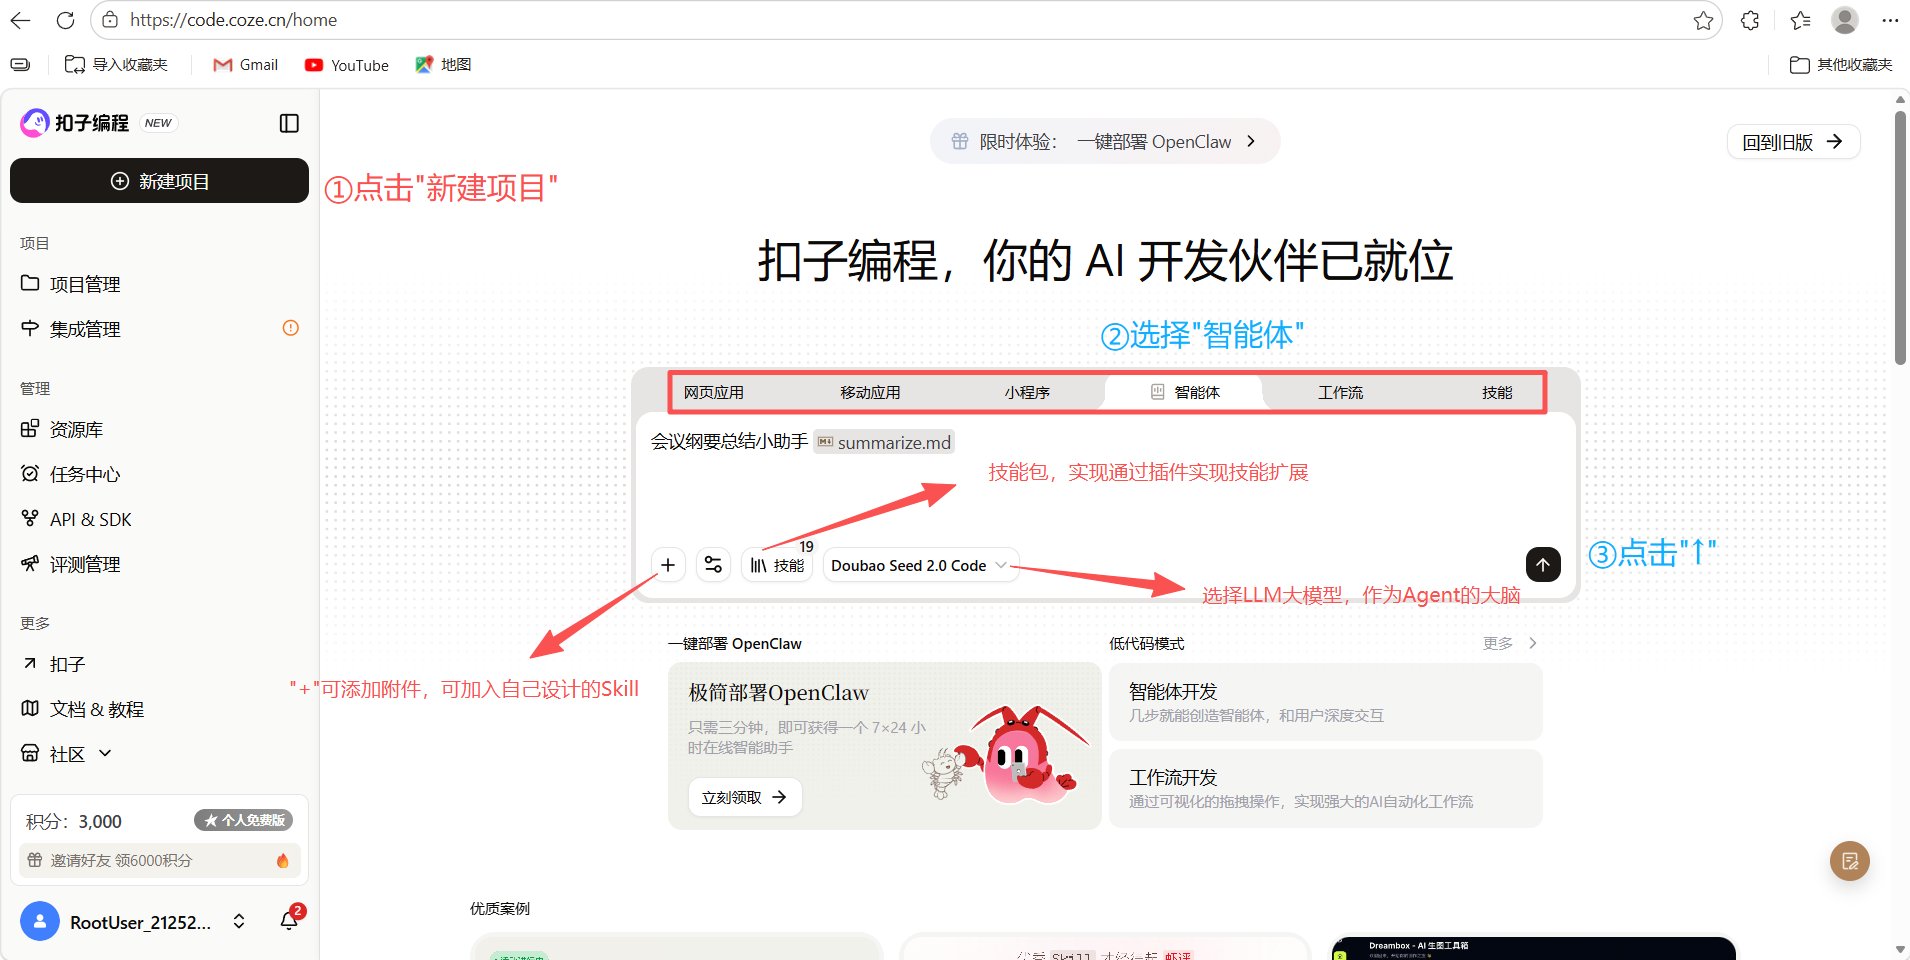Bookmark page with the star icon

coord(1703,20)
